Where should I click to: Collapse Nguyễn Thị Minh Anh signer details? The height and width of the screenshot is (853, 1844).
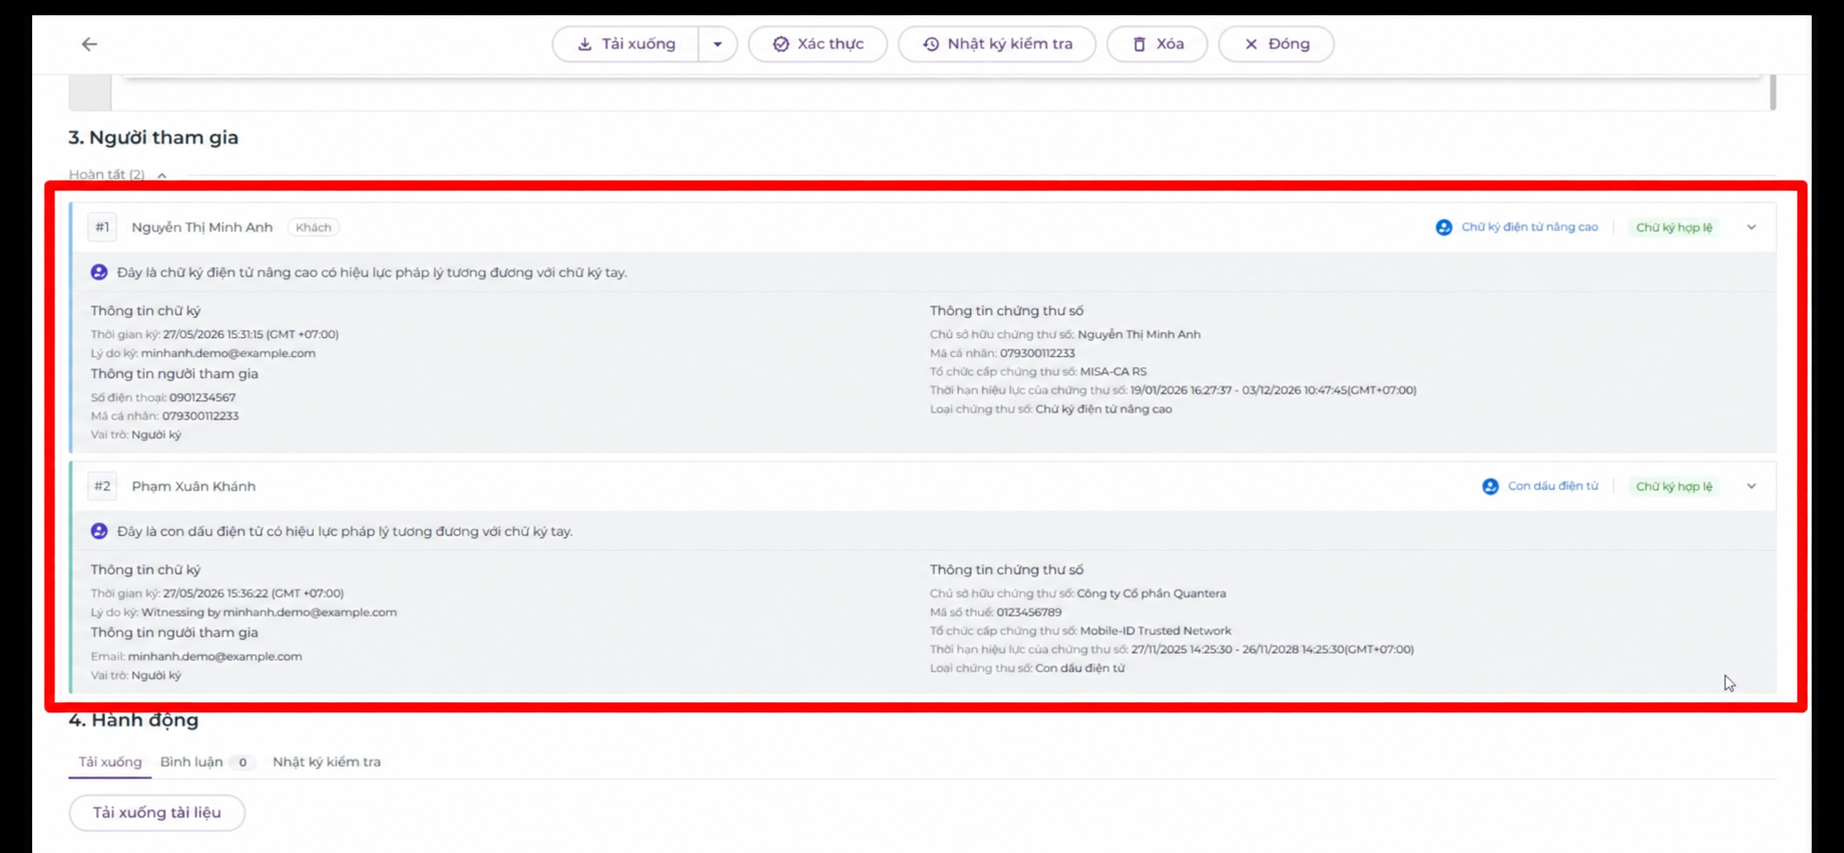(x=1751, y=227)
